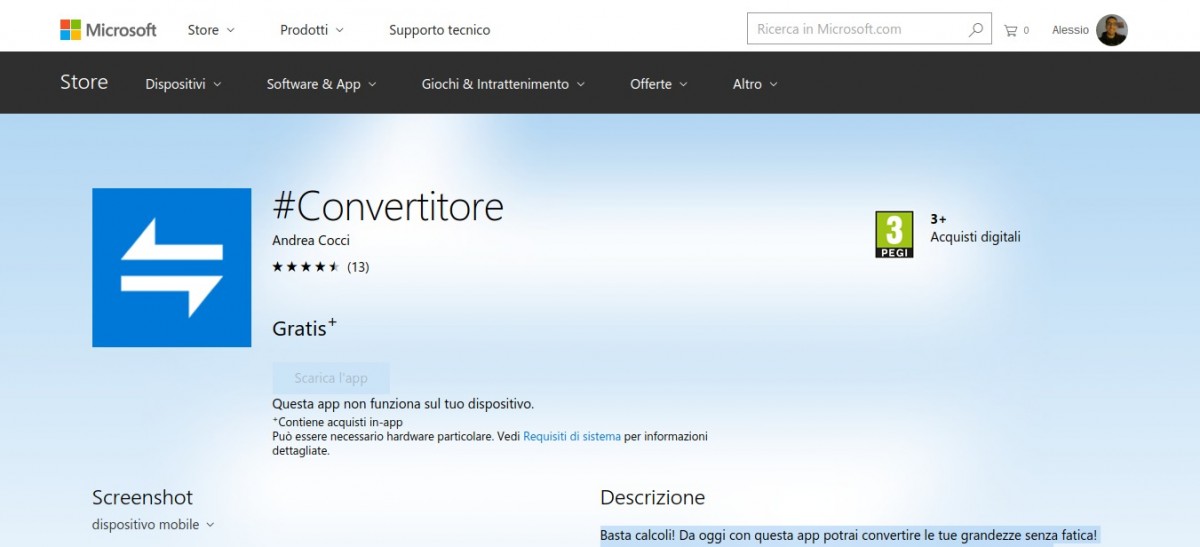1200x547 pixels.
Task: Click the #Convertitore app icon
Action: coord(172,267)
